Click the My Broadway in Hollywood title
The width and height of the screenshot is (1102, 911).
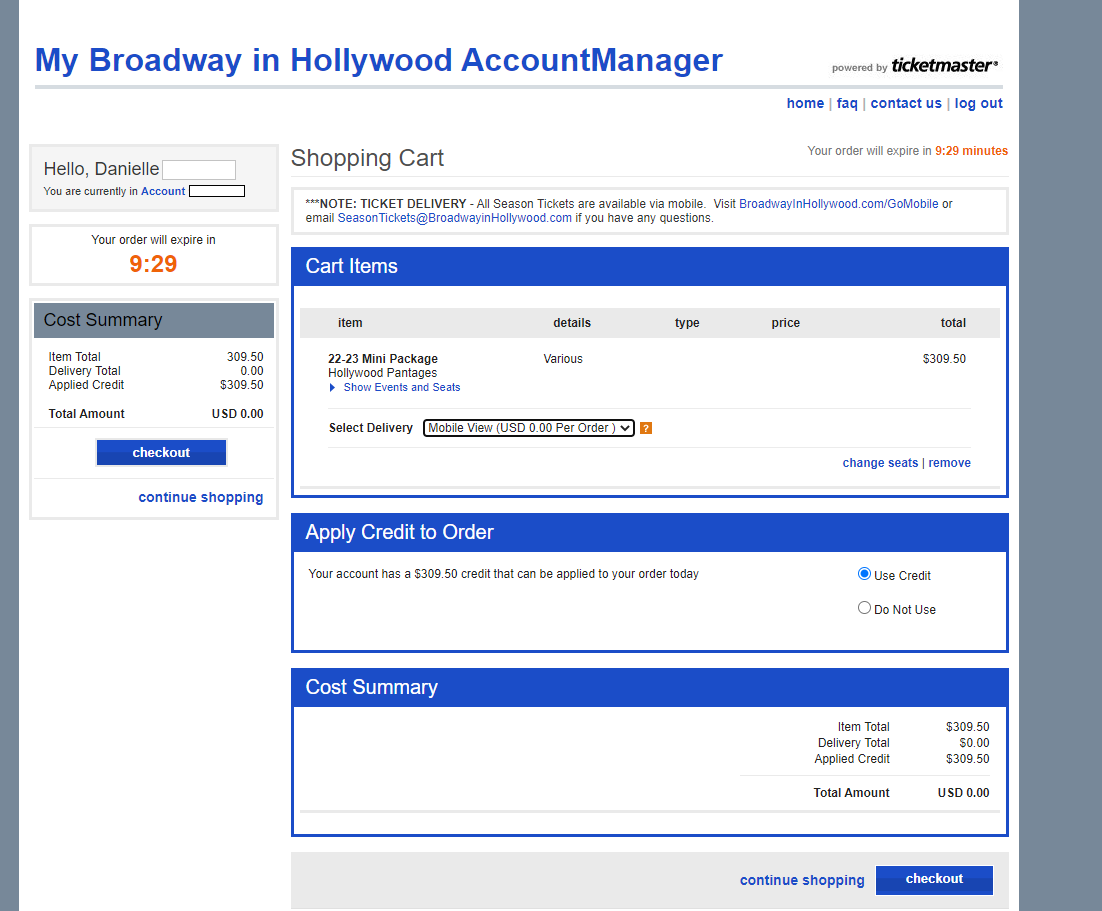click(379, 60)
